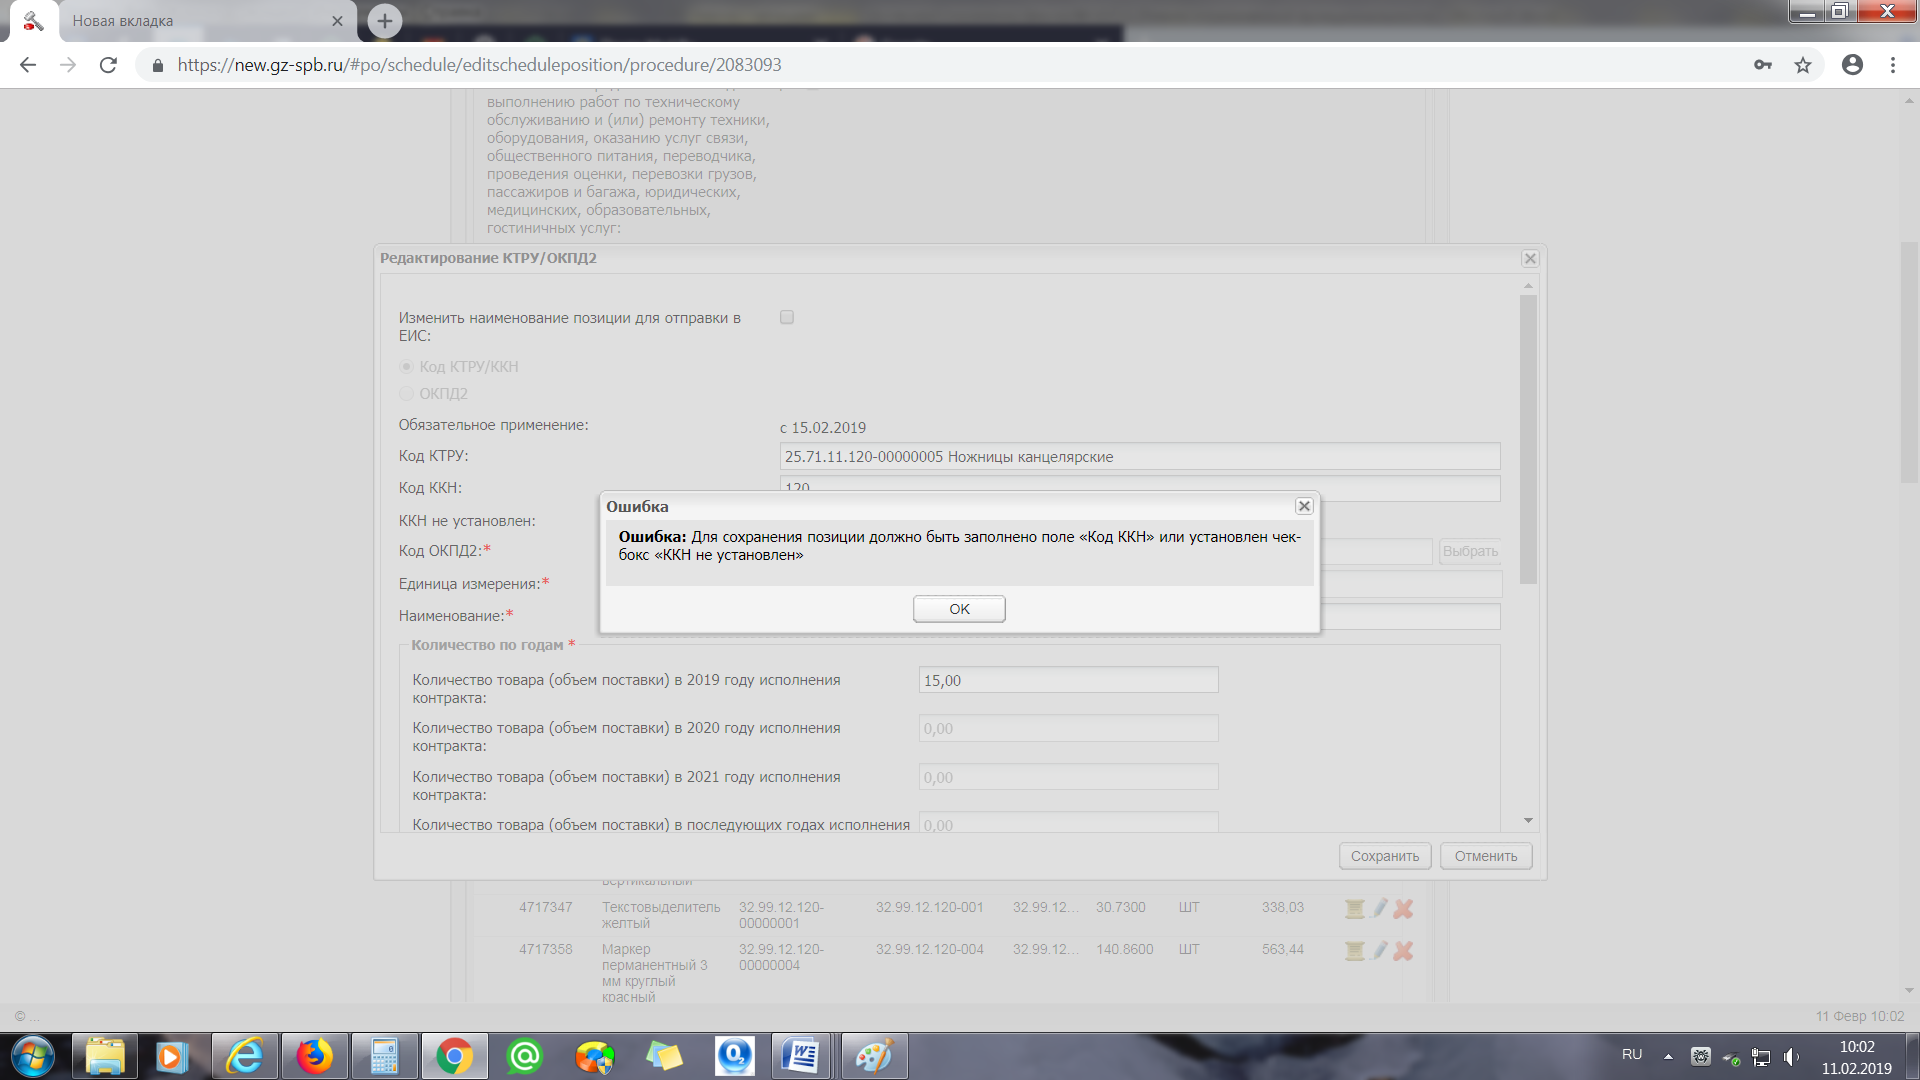The width and height of the screenshot is (1920, 1080).
Task: Toggle the change position name checkbox
Action: coord(787,318)
